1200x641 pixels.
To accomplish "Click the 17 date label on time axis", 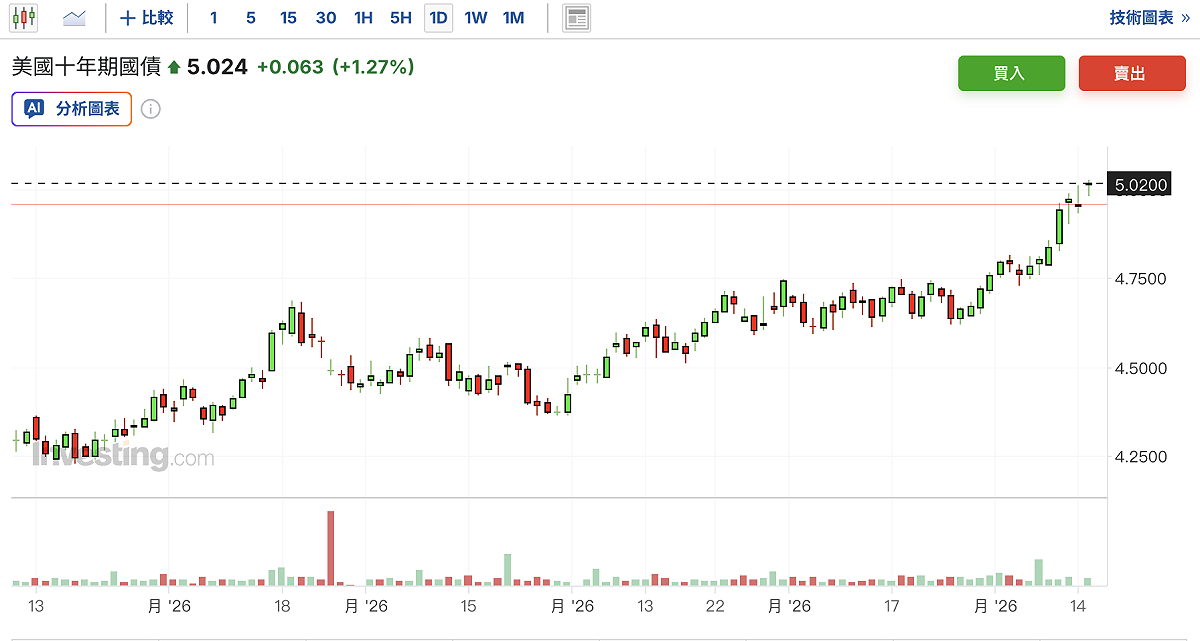I will click(892, 606).
